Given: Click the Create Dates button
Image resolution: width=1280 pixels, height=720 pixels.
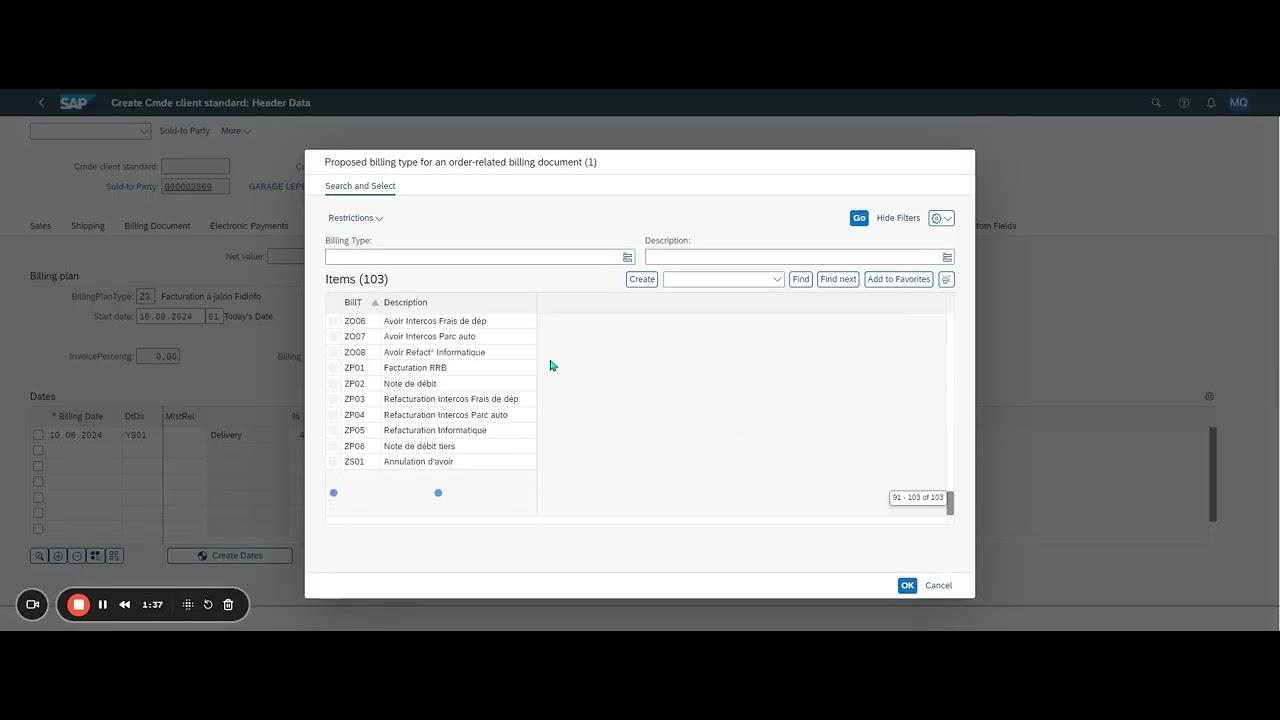Looking at the screenshot, I should [230, 556].
